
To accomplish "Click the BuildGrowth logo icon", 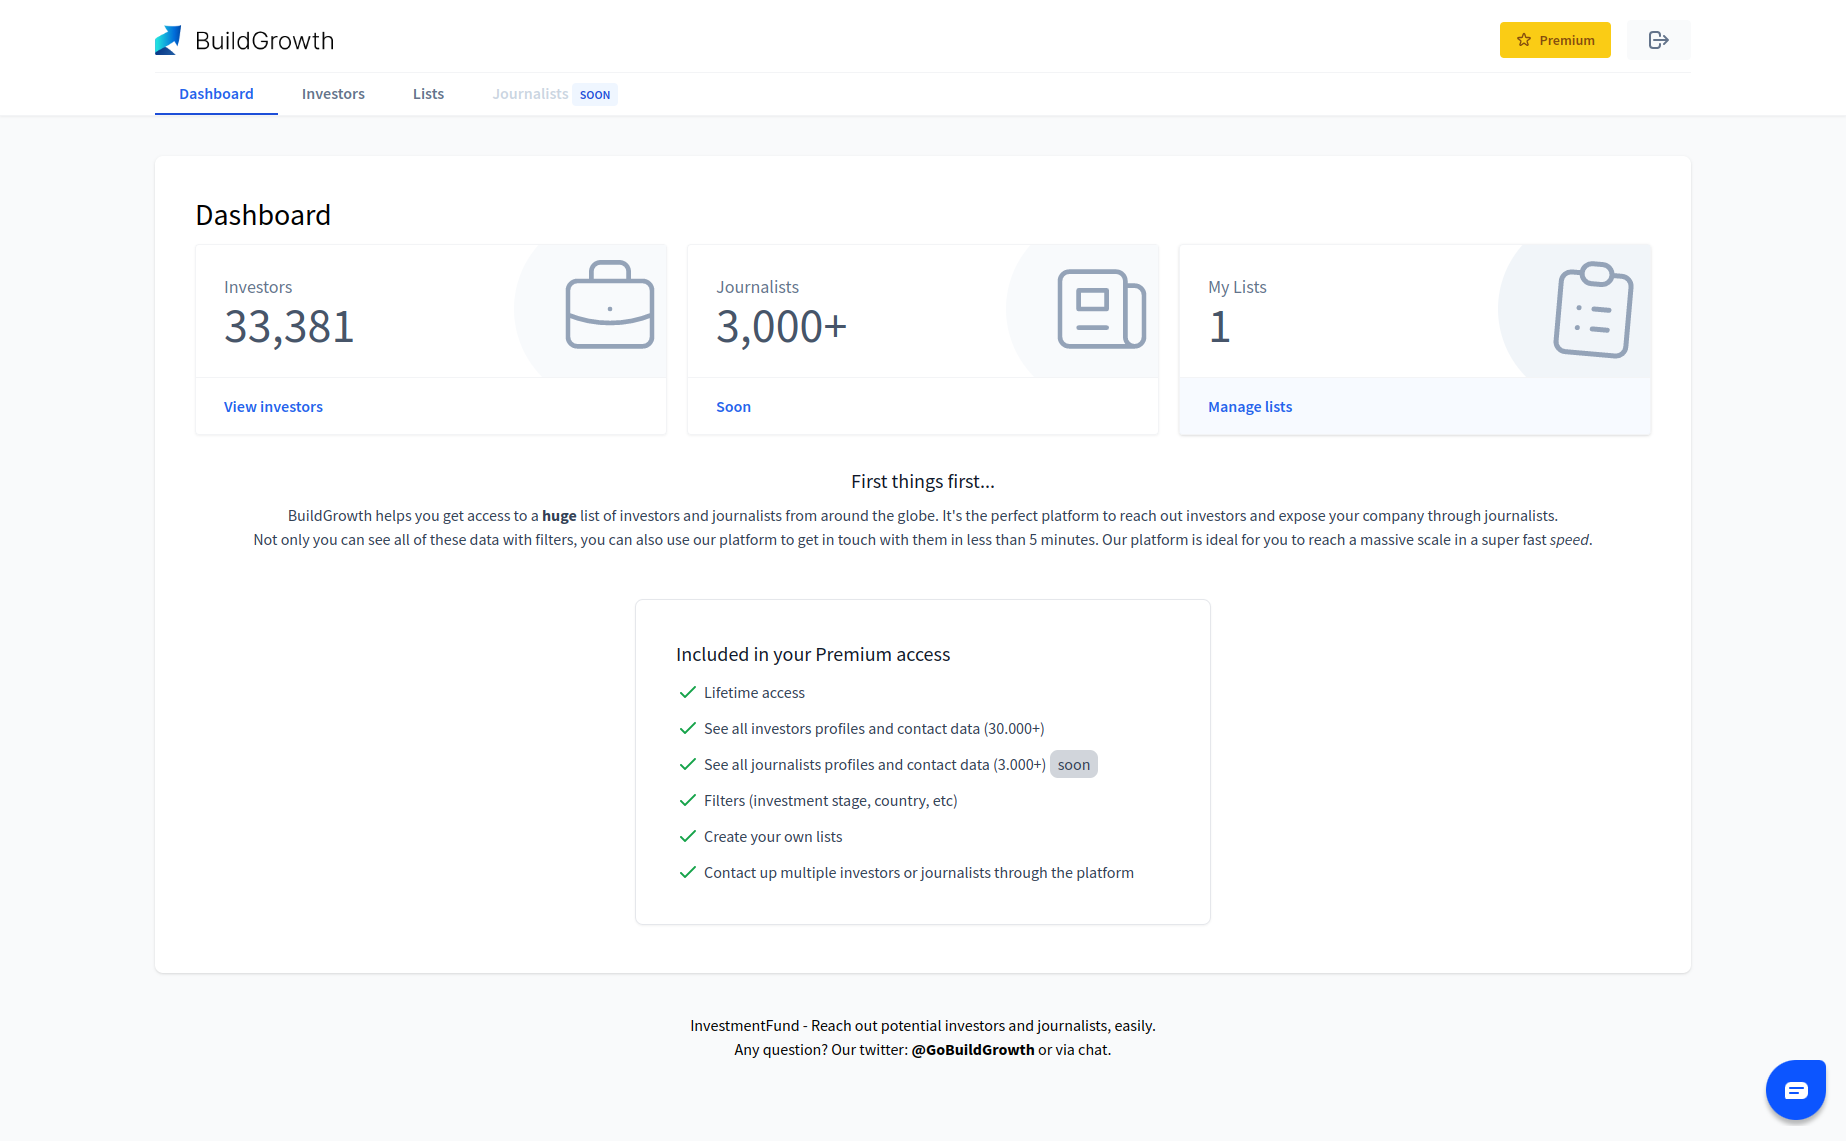I will coord(168,40).
